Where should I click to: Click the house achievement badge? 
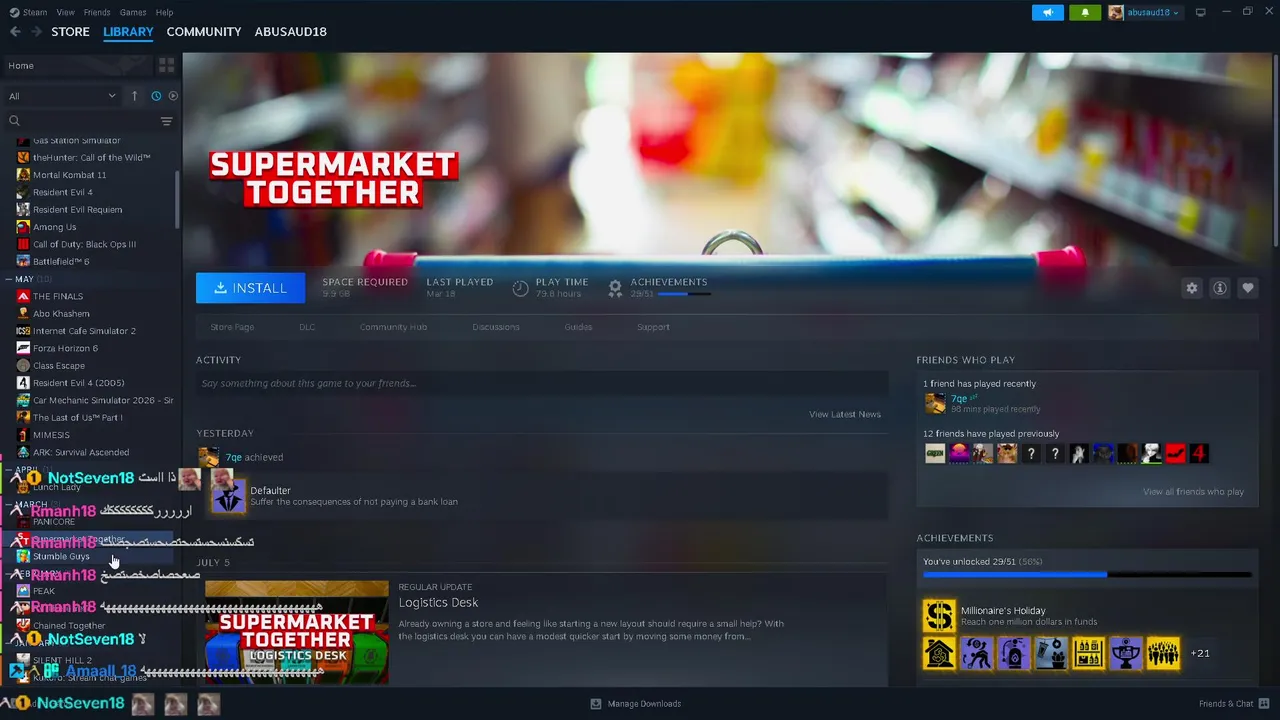[x=939, y=653]
